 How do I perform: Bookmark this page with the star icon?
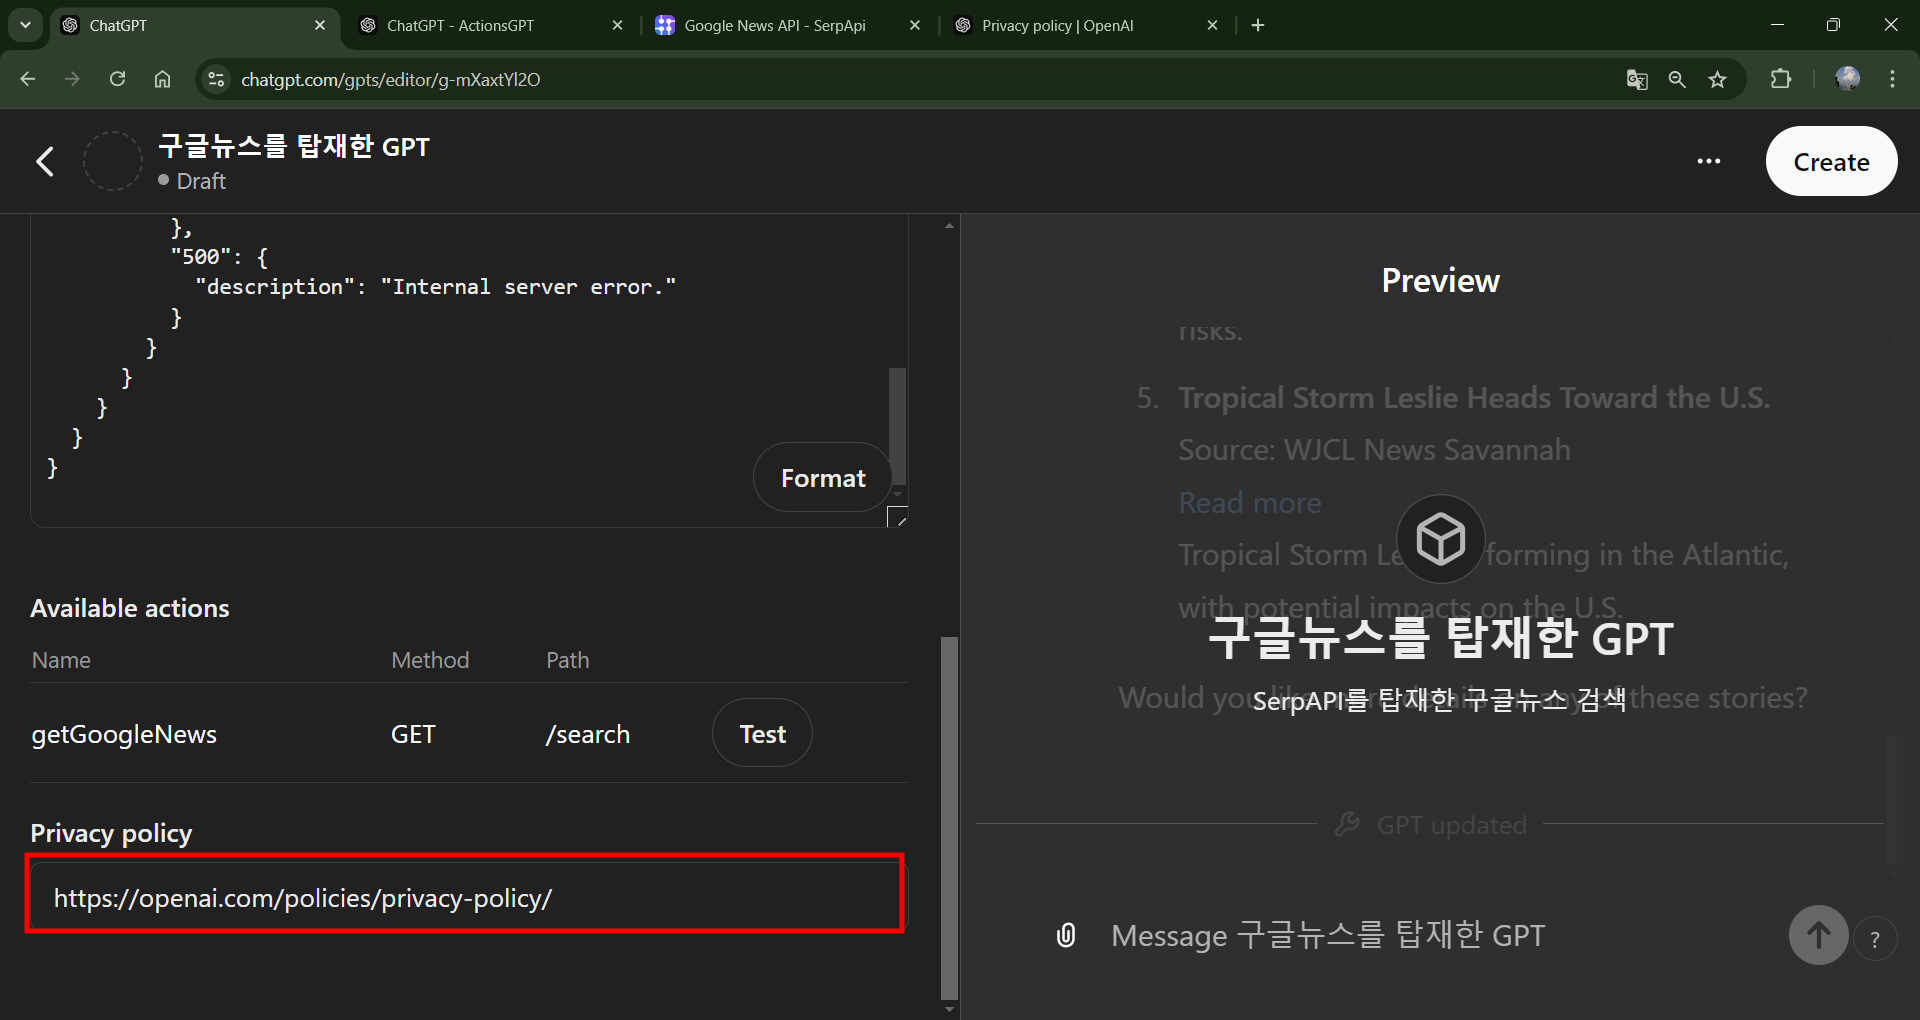[1718, 79]
